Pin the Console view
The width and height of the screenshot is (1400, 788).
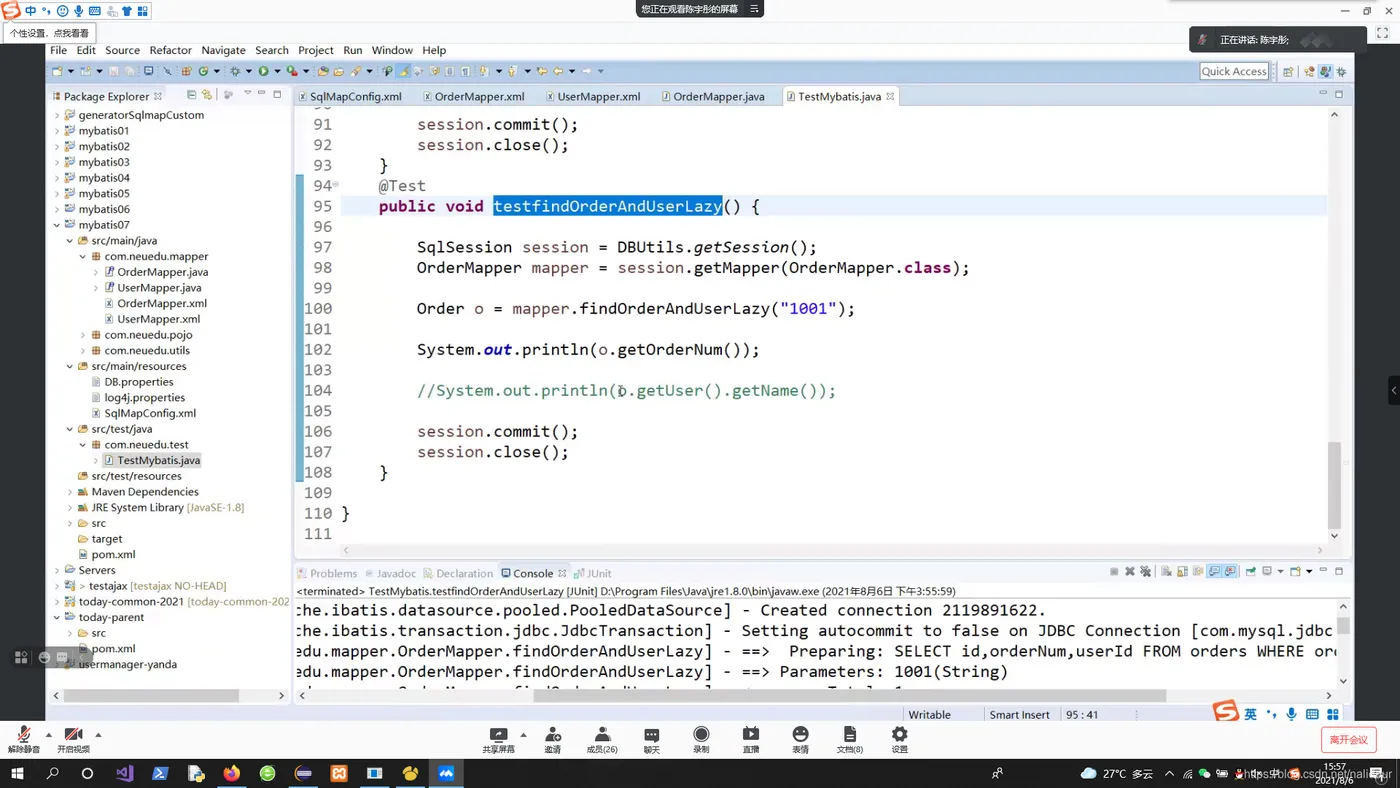coord(1250,572)
